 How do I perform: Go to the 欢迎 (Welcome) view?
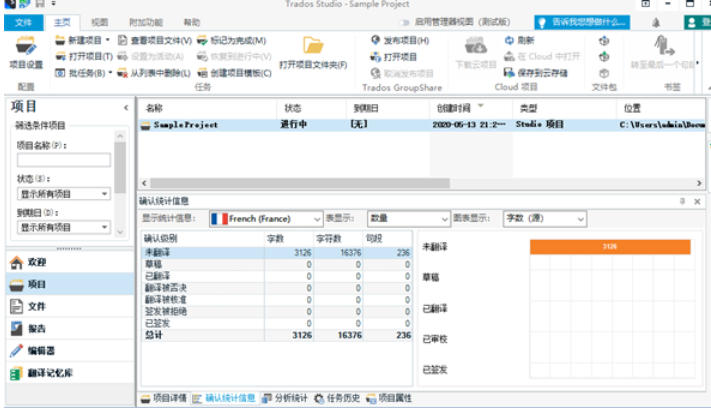coord(36,262)
